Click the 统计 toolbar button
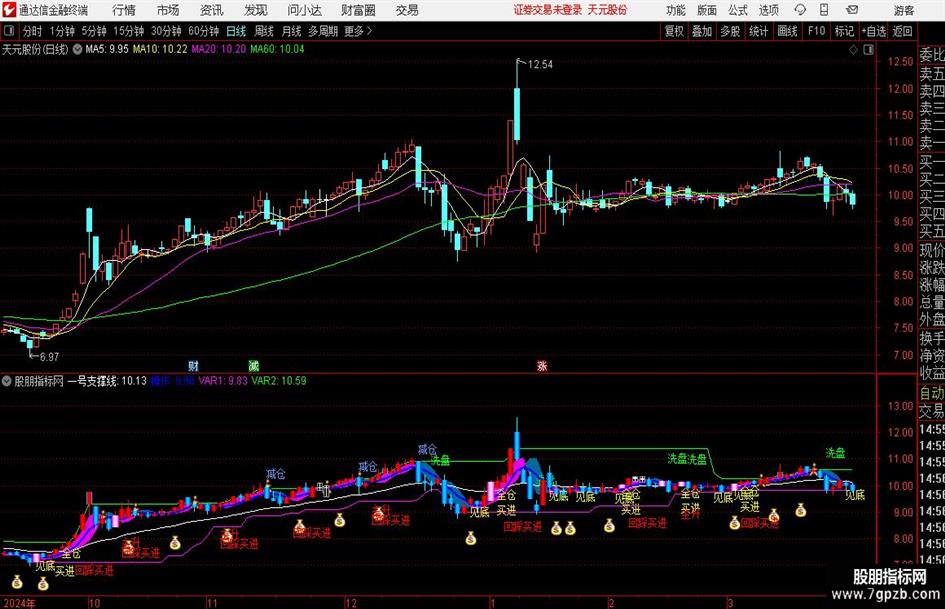This screenshot has width=945, height=609. [758, 31]
